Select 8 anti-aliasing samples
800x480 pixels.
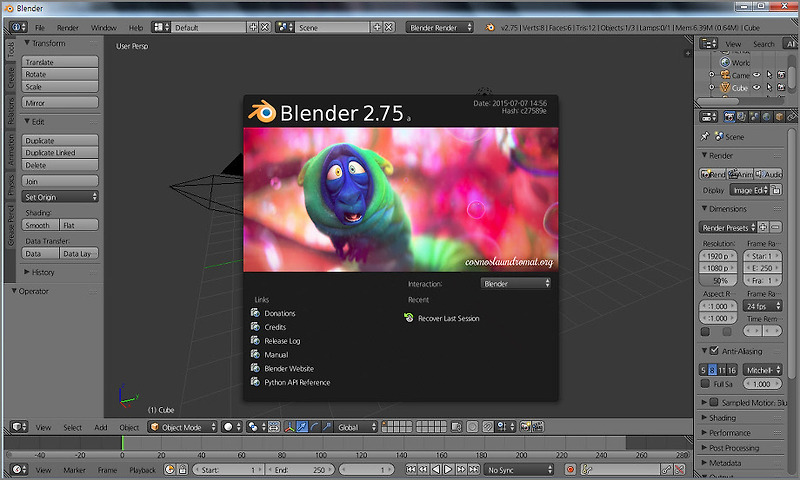coord(712,370)
